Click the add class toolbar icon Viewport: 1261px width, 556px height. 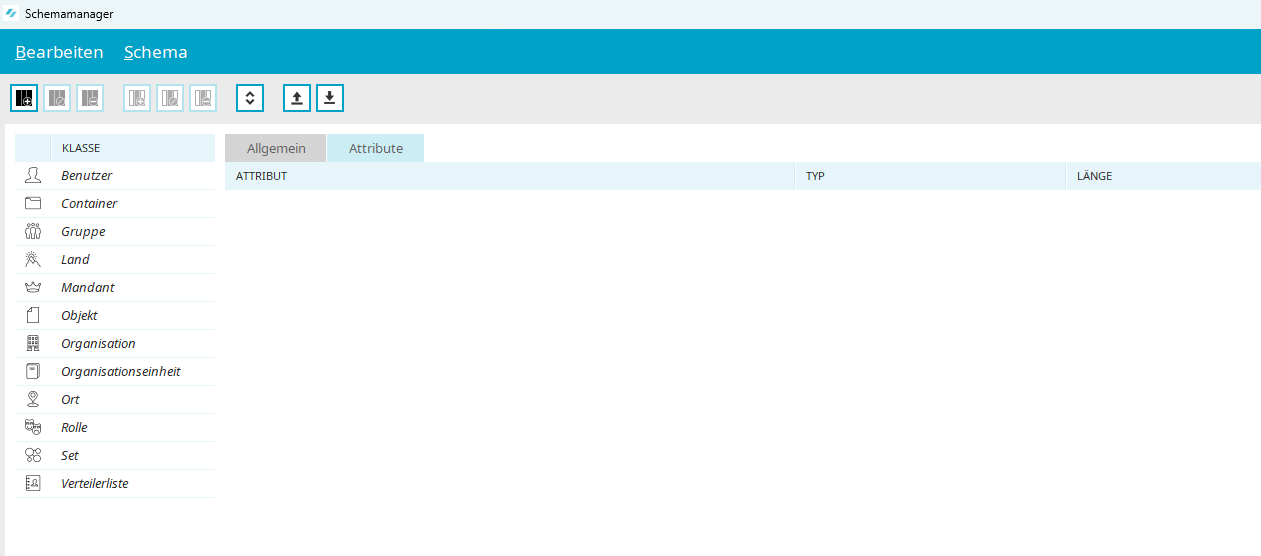24,98
